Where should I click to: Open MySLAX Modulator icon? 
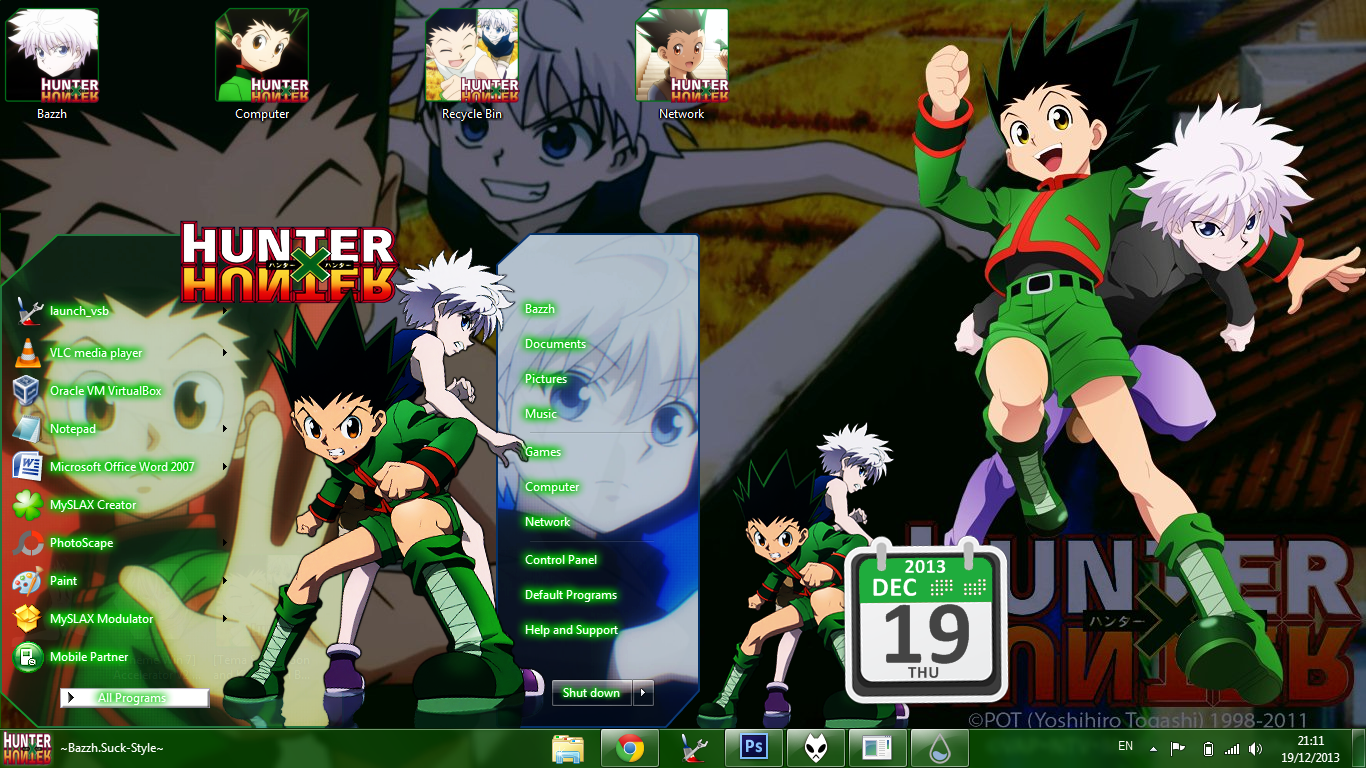(x=27, y=619)
